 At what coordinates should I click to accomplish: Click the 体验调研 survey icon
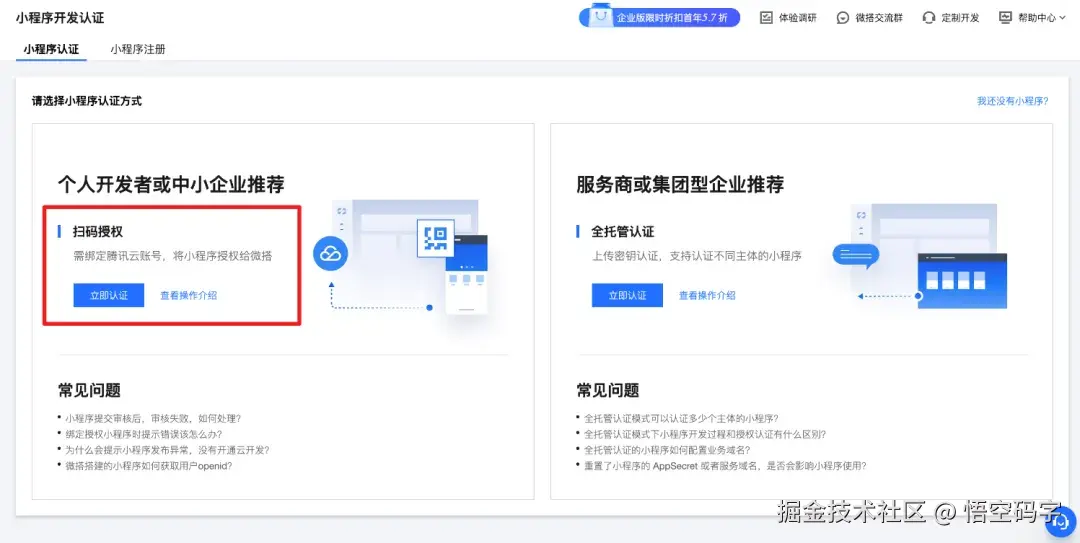tap(766, 18)
